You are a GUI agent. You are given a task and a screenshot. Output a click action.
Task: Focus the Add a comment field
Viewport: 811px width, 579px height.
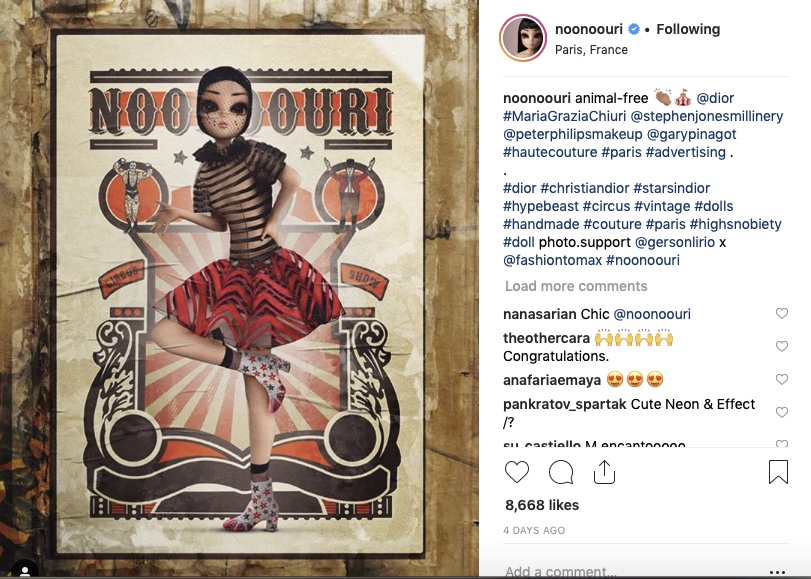coord(631,571)
